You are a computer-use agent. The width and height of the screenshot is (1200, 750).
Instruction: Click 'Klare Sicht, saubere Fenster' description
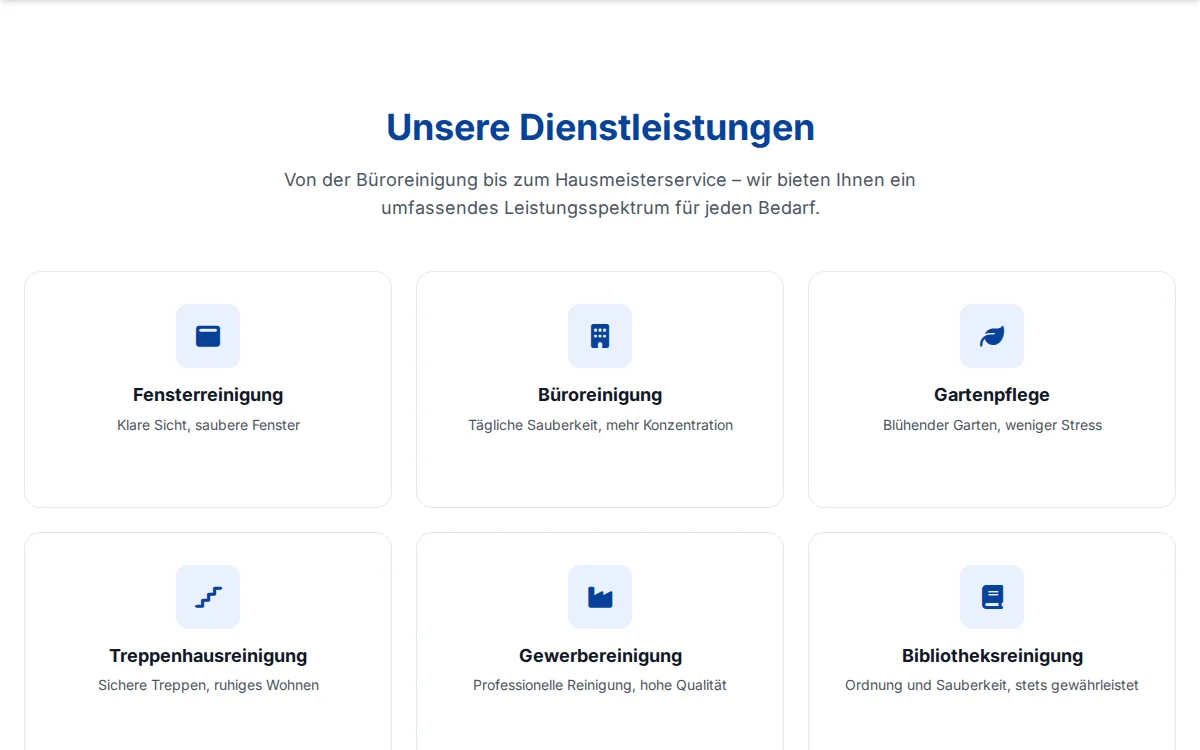pyautogui.click(x=208, y=425)
